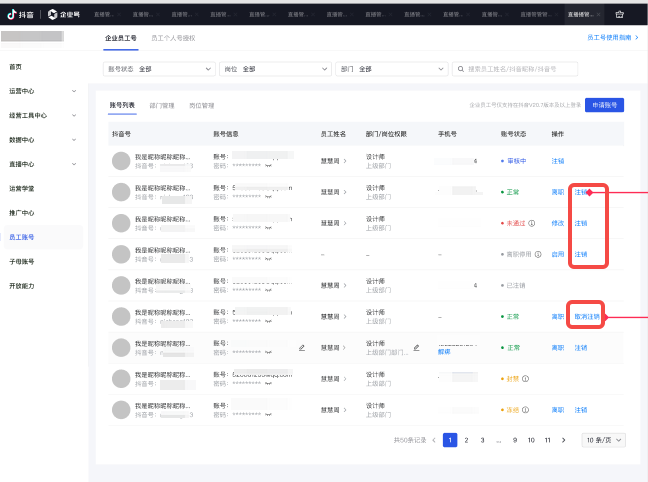
Task: Go to the previous page arrow
Action: pos(434,440)
